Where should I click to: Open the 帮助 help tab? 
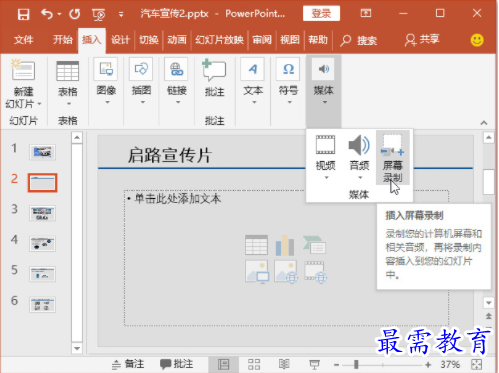click(318, 40)
